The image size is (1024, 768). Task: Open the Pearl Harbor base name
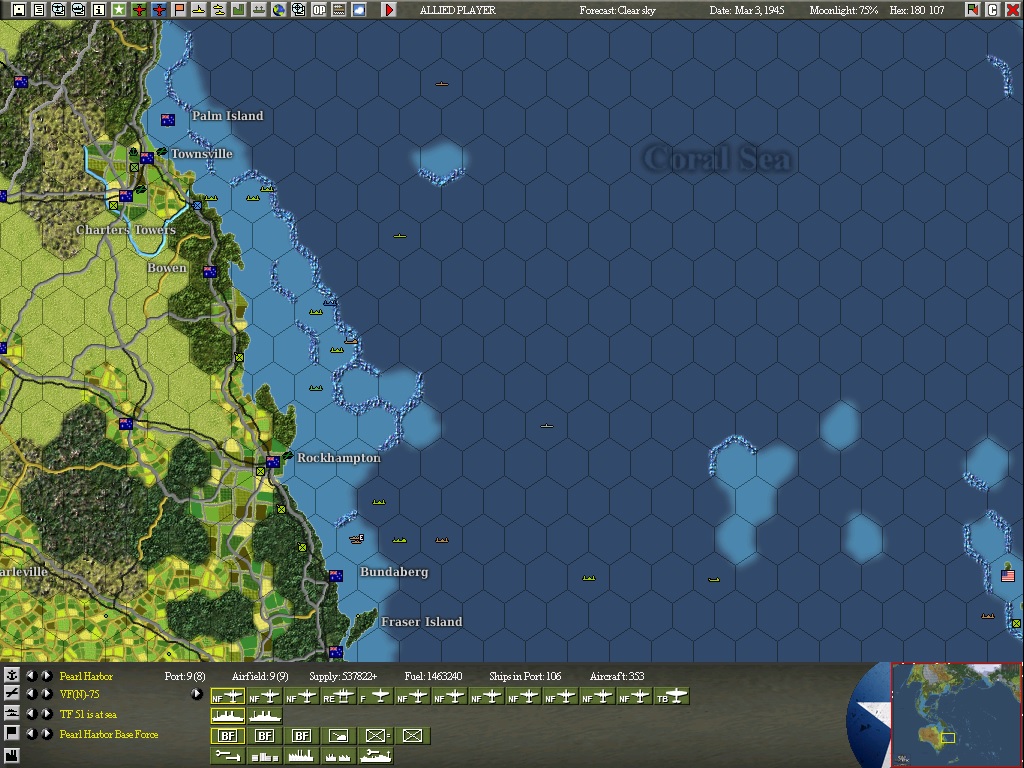click(86, 676)
